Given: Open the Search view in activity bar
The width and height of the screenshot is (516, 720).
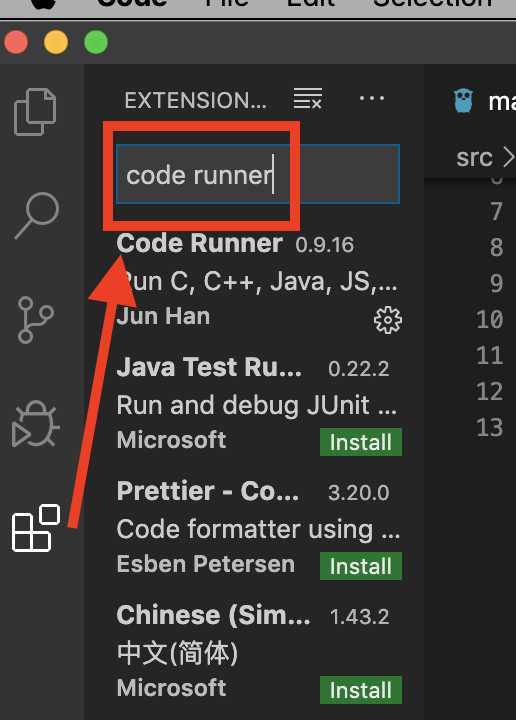Looking at the screenshot, I should [37, 215].
